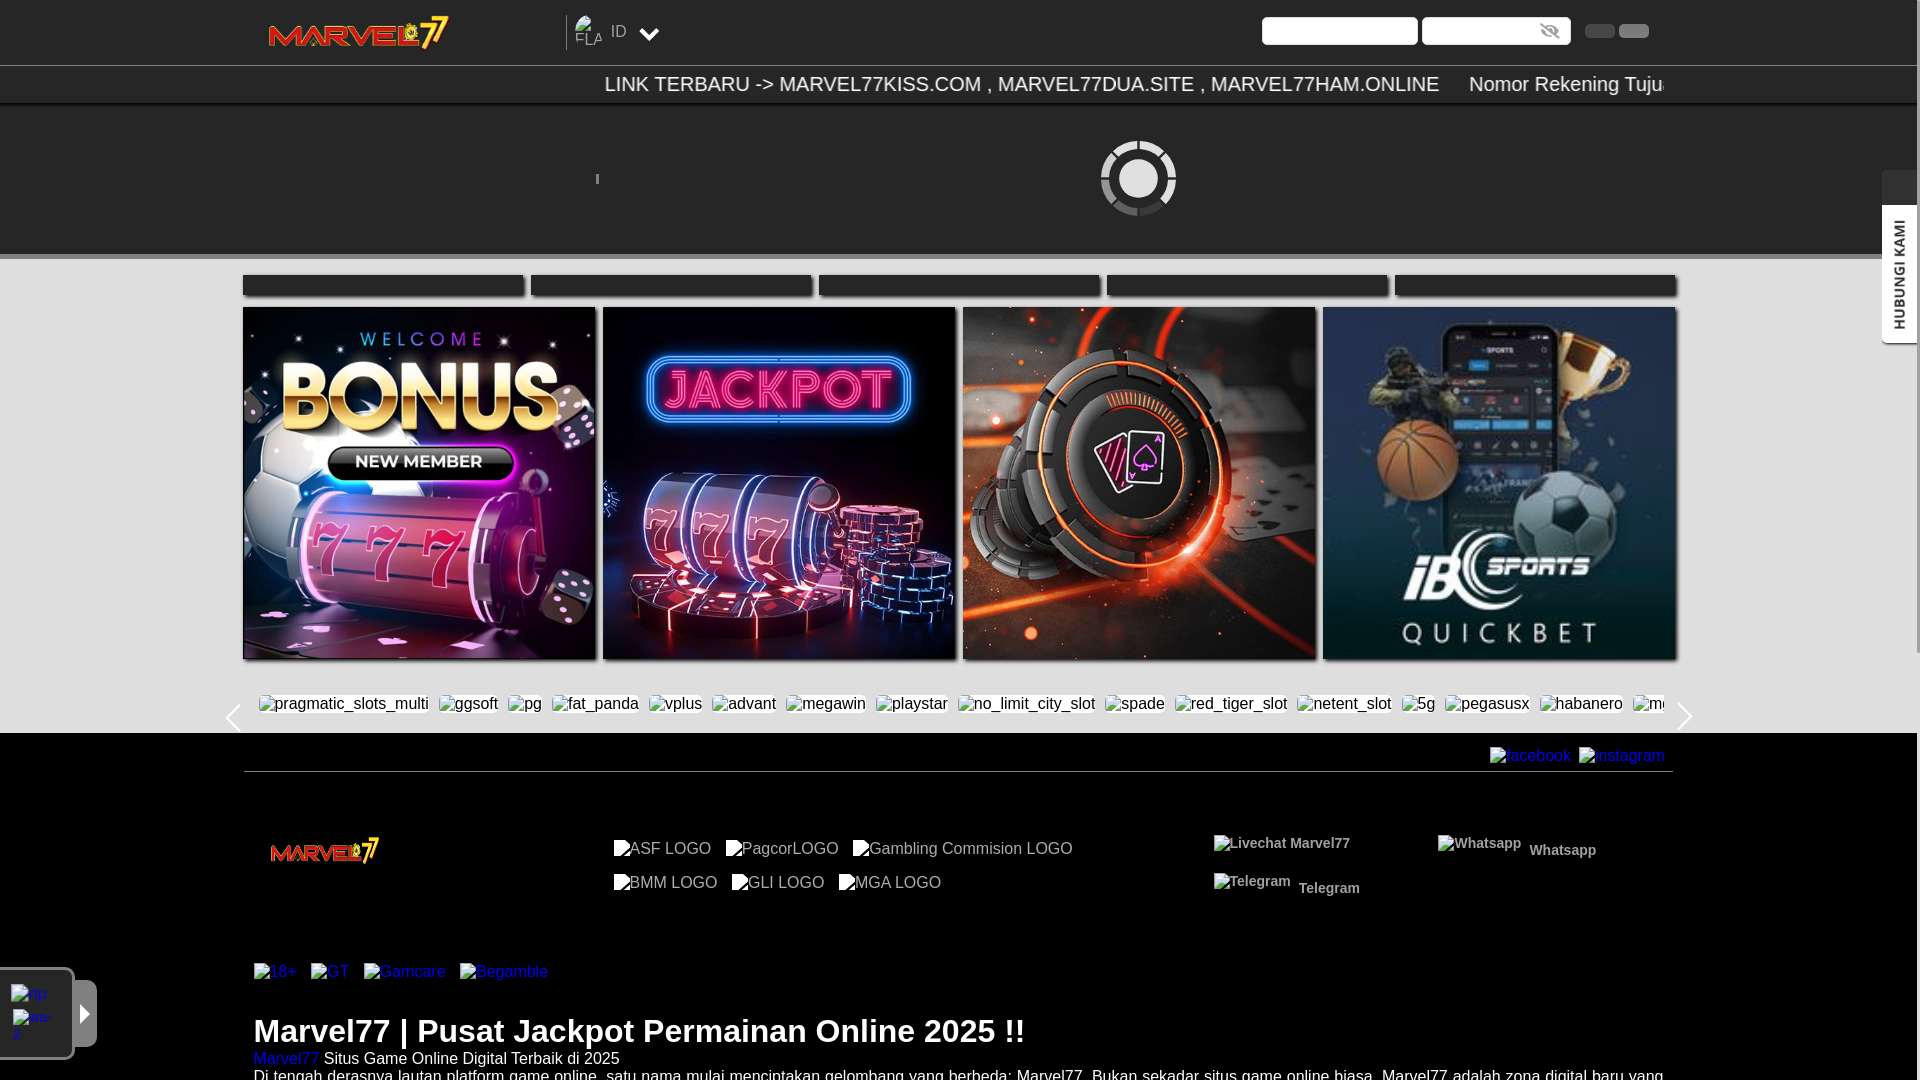This screenshot has height=1080, width=1920.
Task: Select pegasusx provider
Action: (1487, 704)
